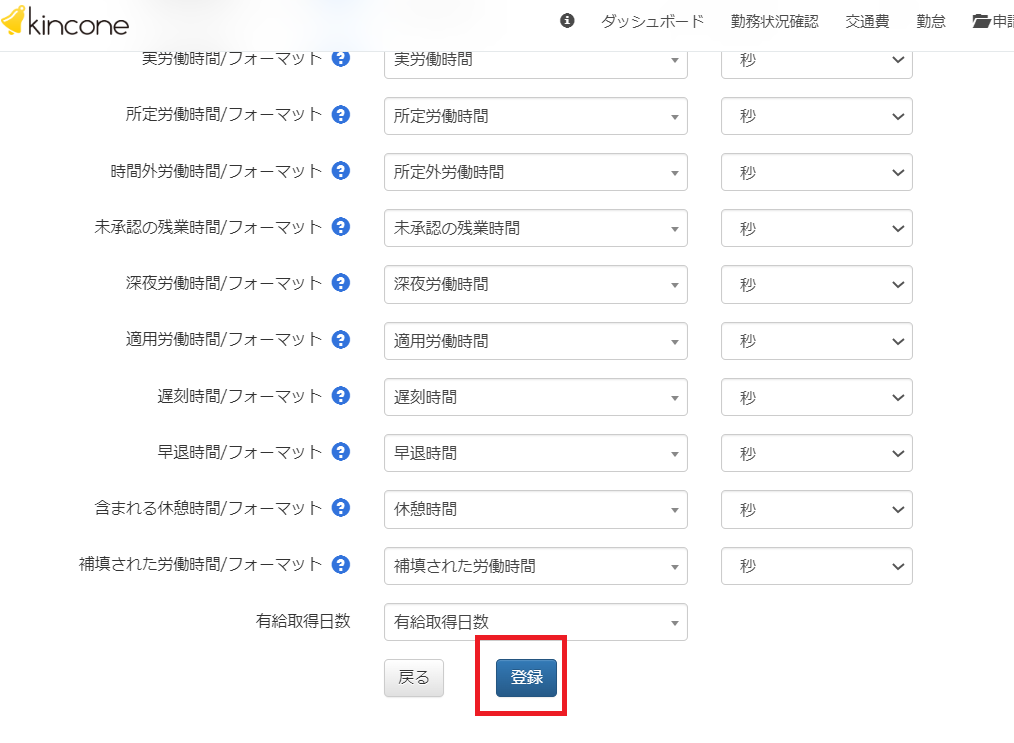Viewport: 1014px width, 743px height.
Task: Open the 申請 folder menu
Action: tap(993, 21)
